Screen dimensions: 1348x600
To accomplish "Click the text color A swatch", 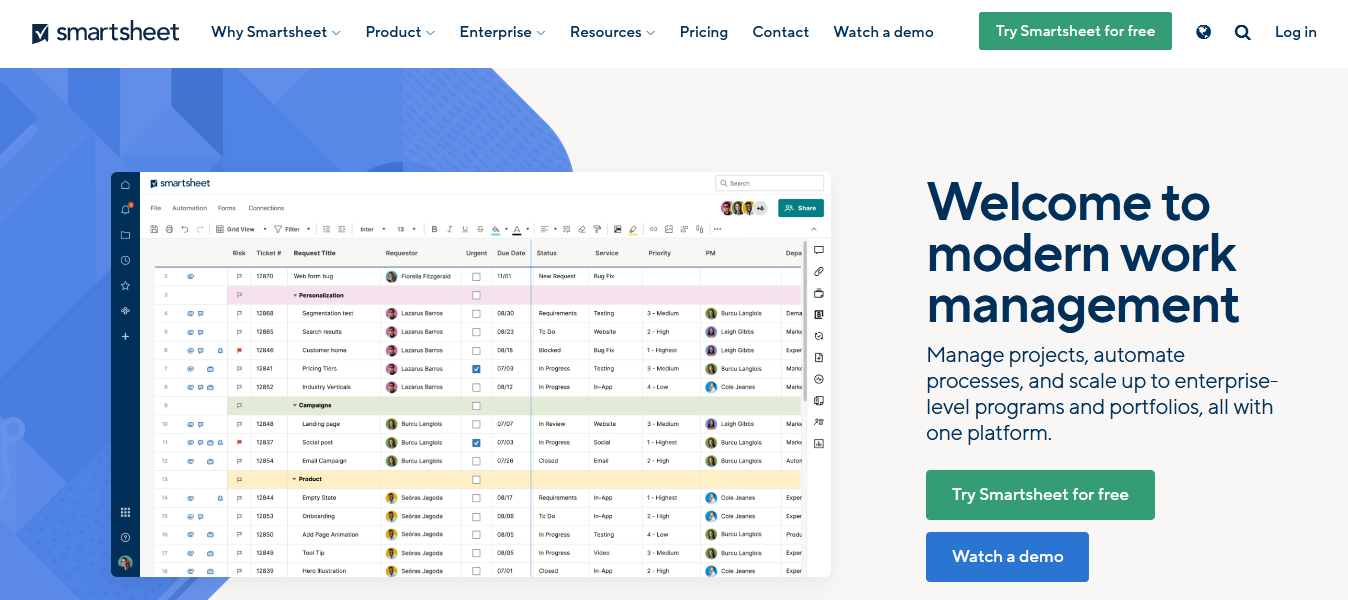I will click(517, 229).
